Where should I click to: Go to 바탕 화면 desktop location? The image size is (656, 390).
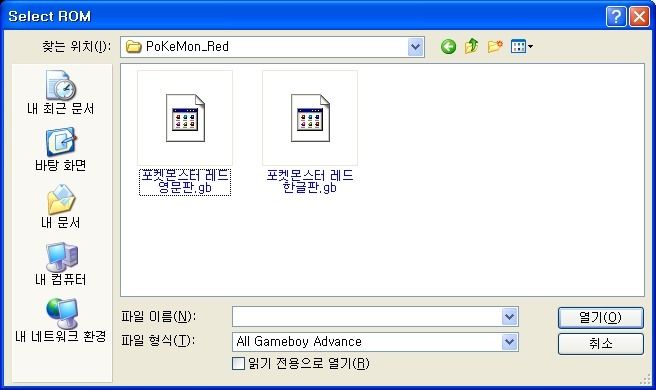tap(61, 150)
